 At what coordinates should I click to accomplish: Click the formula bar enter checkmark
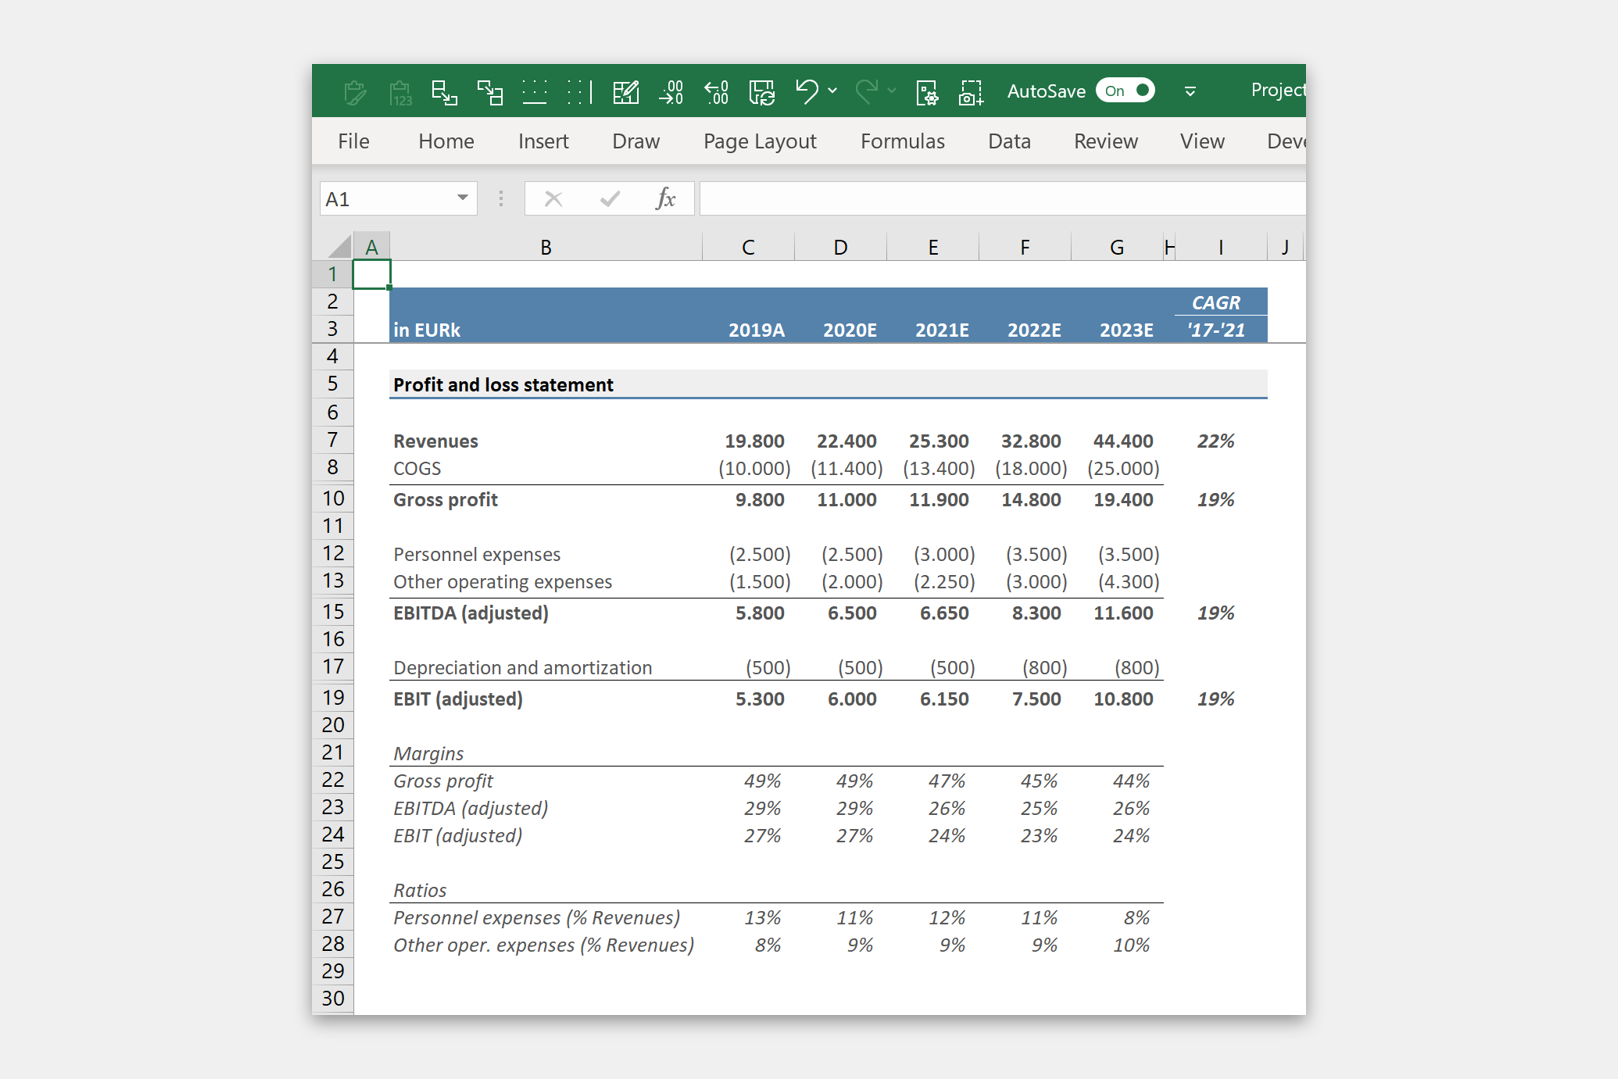pyautogui.click(x=609, y=199)
